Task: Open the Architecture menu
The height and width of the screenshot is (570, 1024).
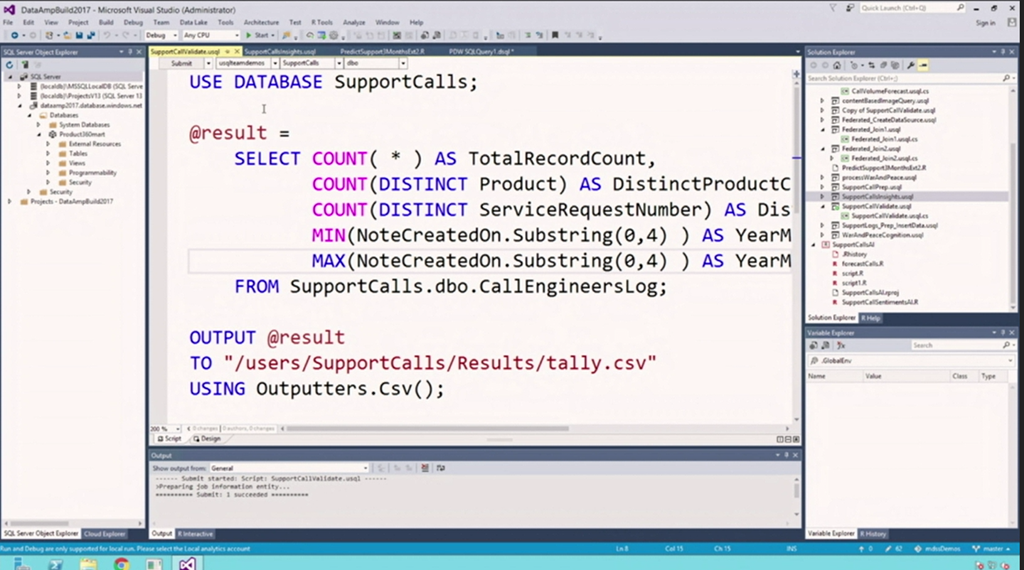Action: point(261,22)
